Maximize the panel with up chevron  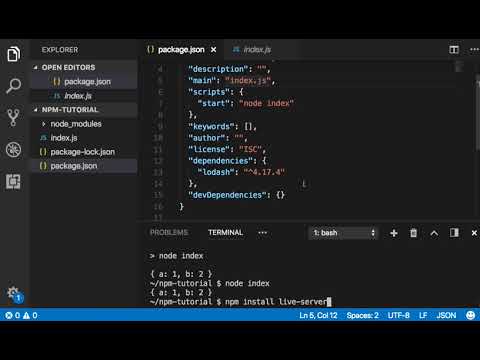coord(434,233)
